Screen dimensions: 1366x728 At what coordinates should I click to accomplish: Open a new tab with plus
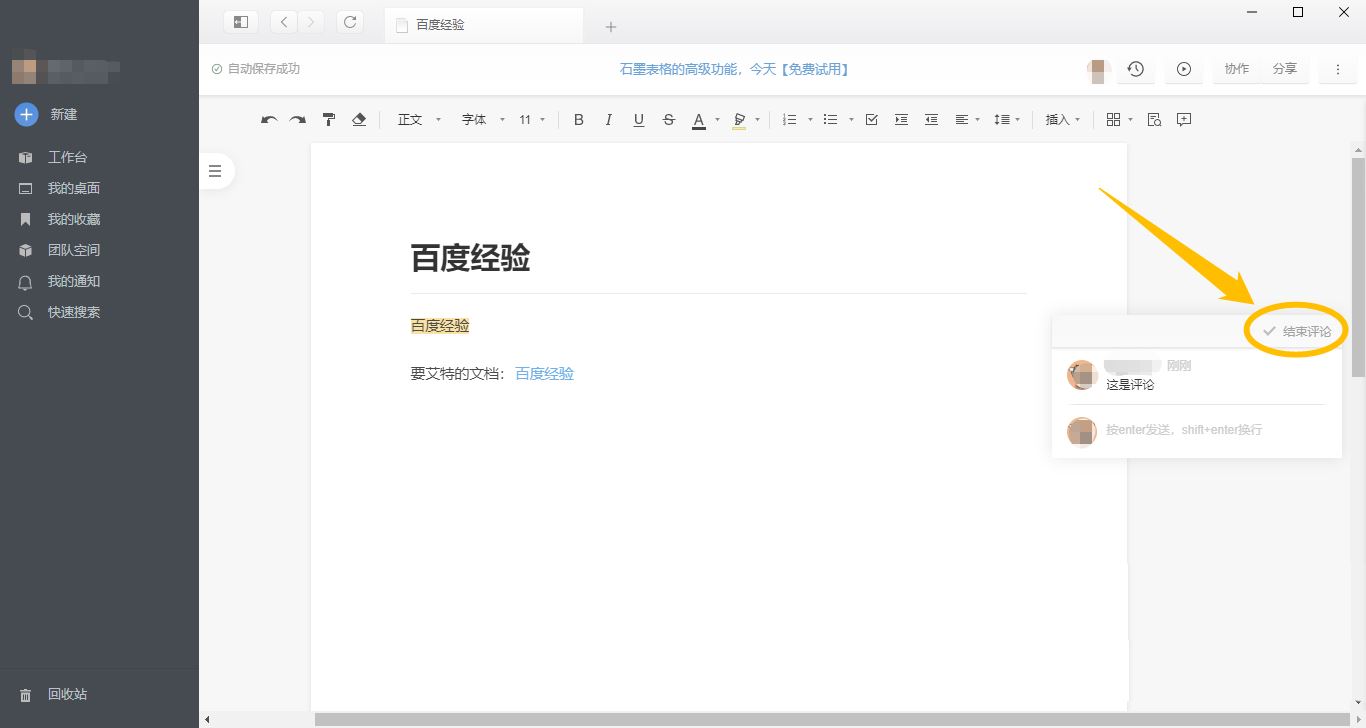[611, 27]
